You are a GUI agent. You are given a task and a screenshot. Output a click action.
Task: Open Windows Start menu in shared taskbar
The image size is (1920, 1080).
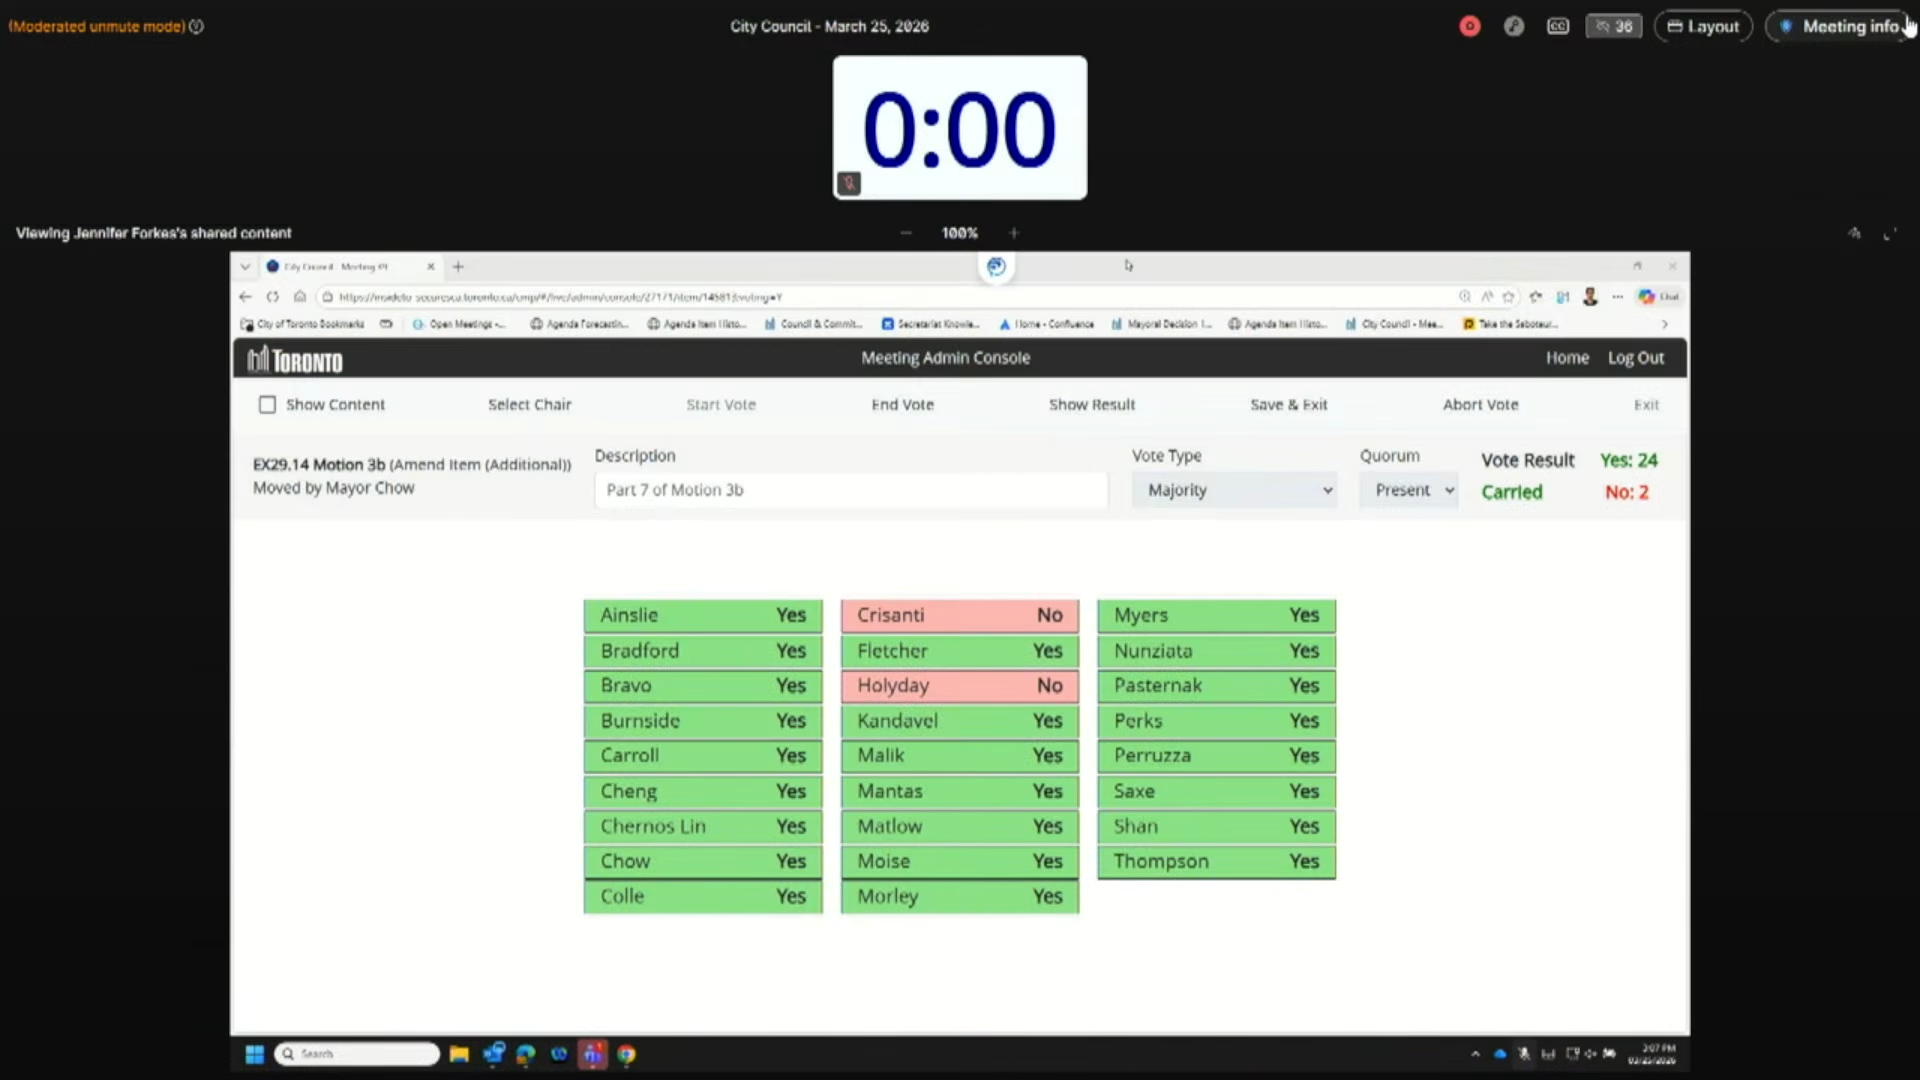point(254,1054)
